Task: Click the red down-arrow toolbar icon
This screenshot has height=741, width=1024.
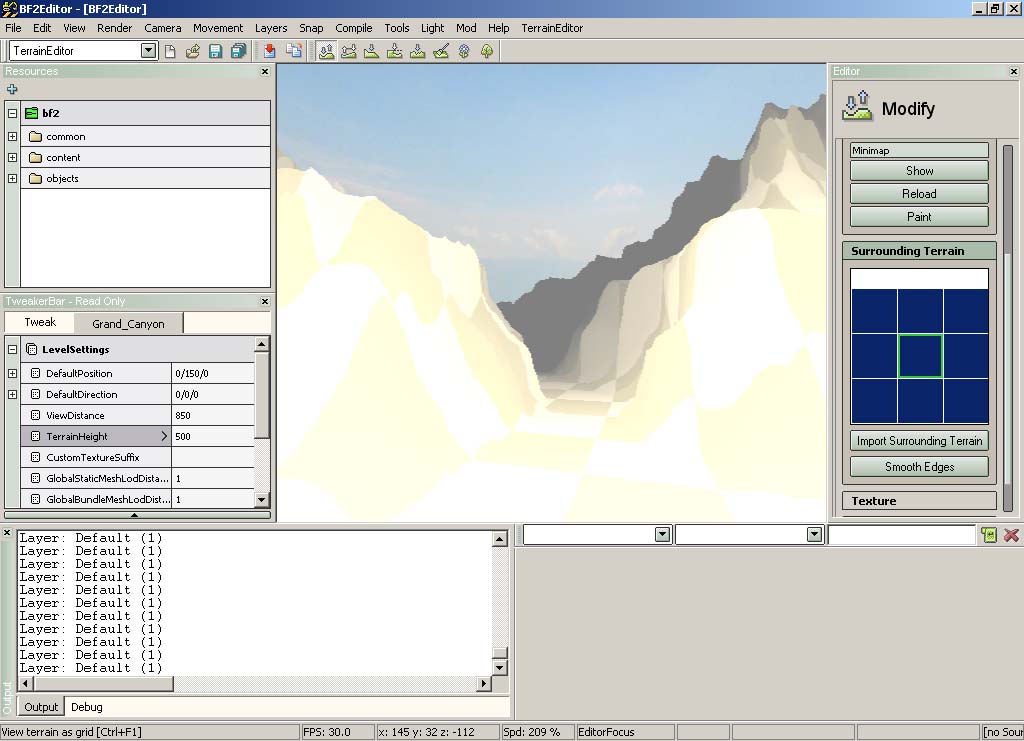Action: 270,51
